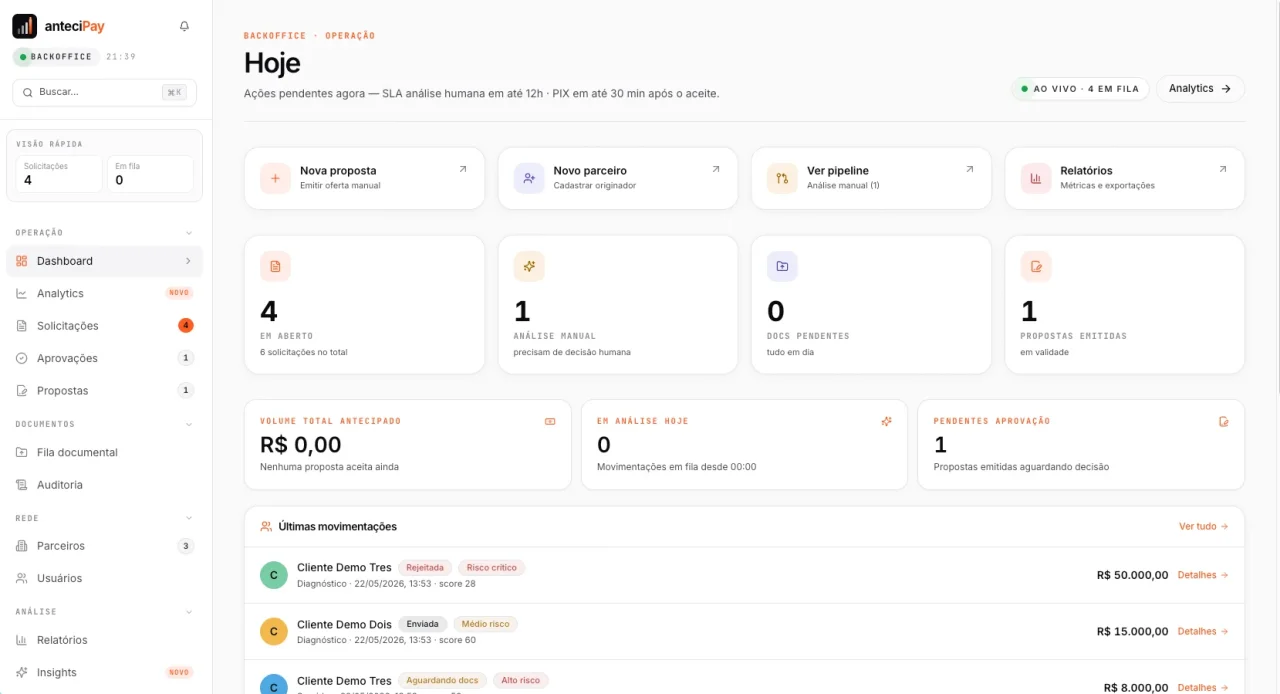Screen dimensions: 1280x694
Task: Click Usuários people icon in sidebar
Action: (22, 578)
